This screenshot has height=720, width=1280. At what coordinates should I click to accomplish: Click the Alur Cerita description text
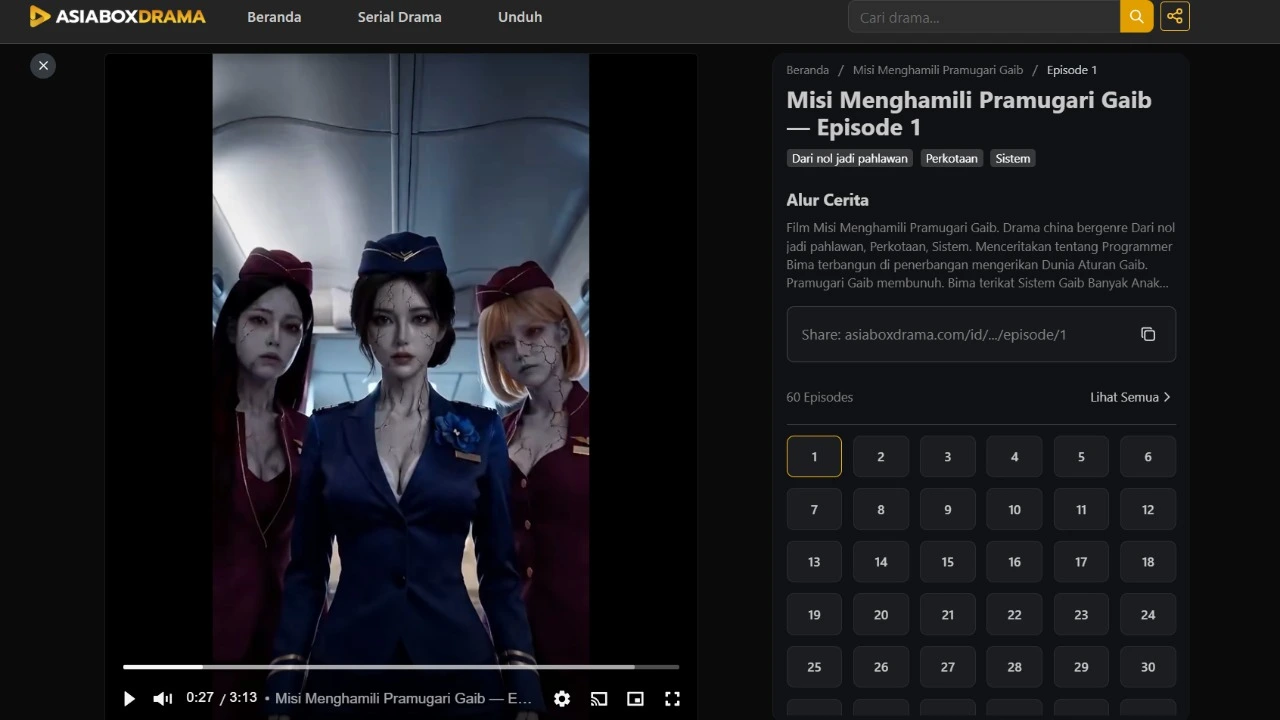980,255
